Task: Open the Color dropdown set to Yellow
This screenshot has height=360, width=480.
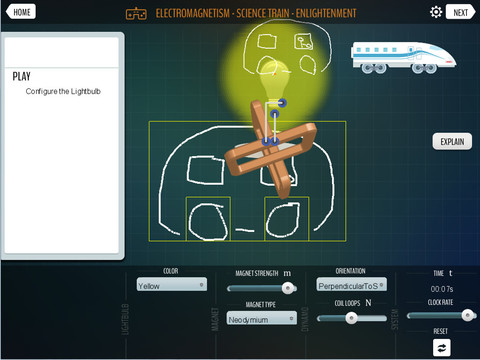Action: pos(172,285)
